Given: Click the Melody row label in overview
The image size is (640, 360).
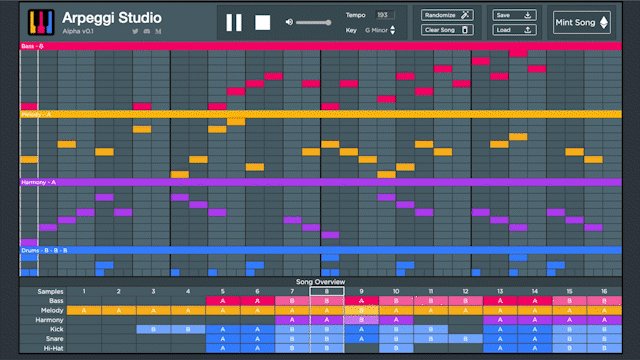Looking at the screenshot, I should [x=52, y=311].
